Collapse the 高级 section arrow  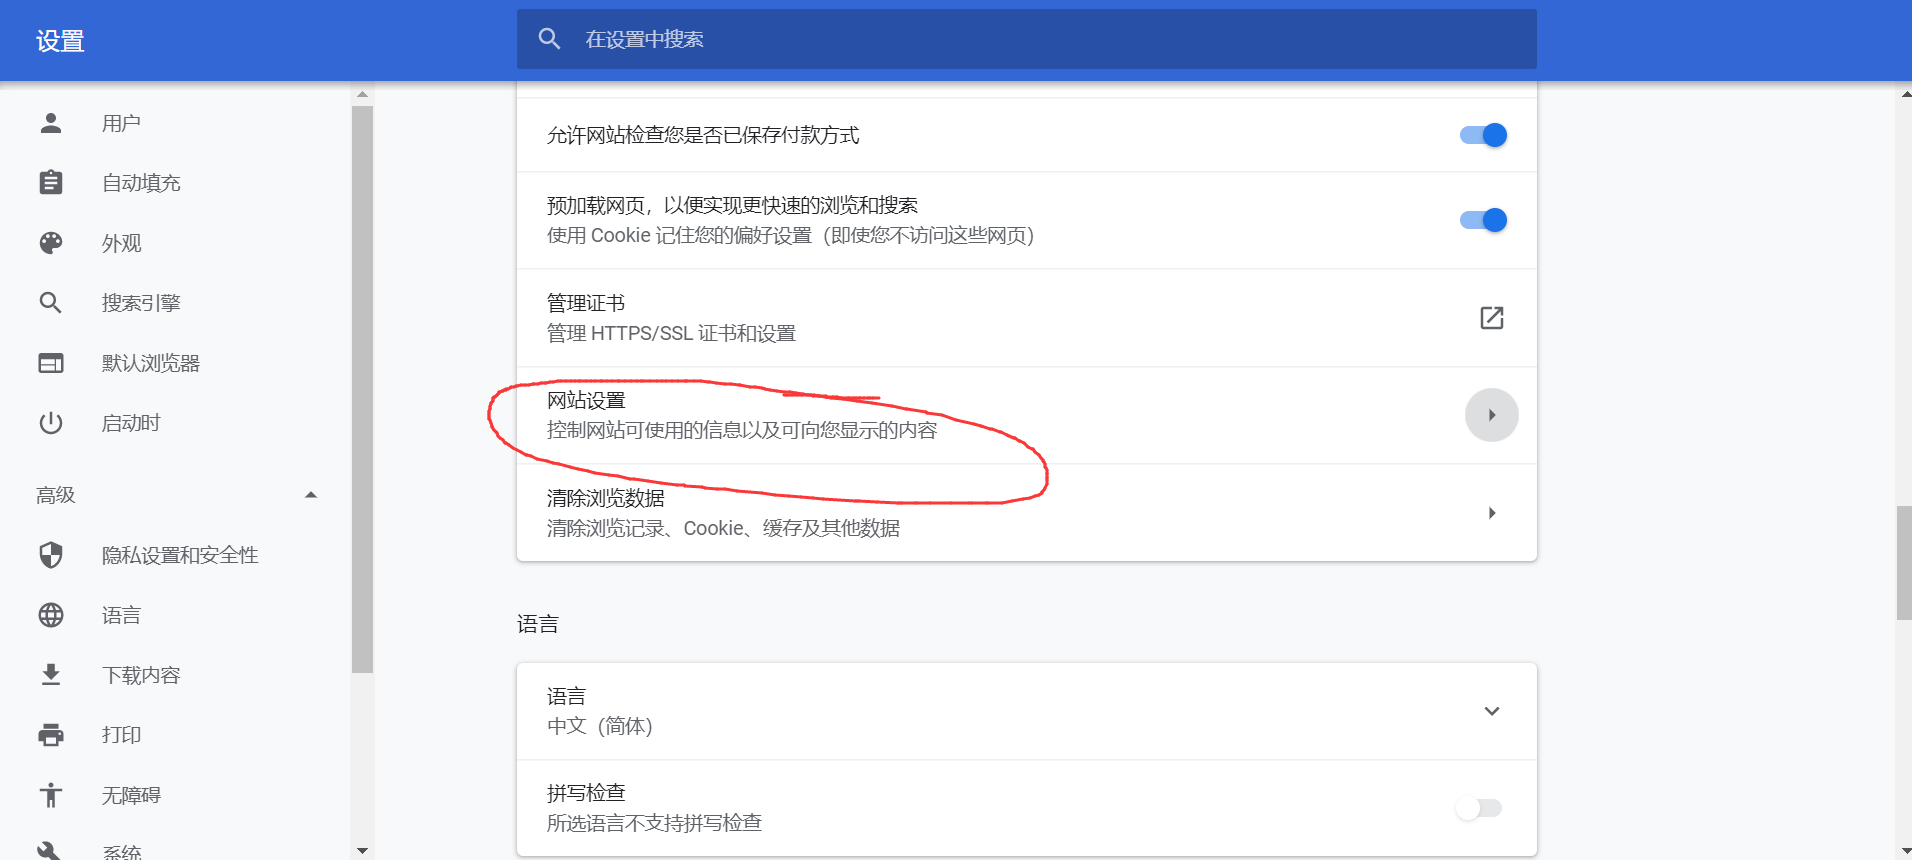[x=311, y=495]
